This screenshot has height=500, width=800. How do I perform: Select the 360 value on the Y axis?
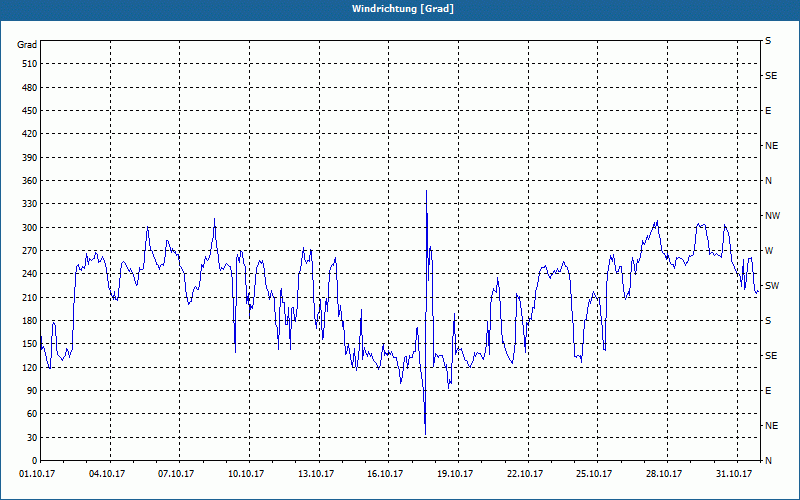point(30,181)
